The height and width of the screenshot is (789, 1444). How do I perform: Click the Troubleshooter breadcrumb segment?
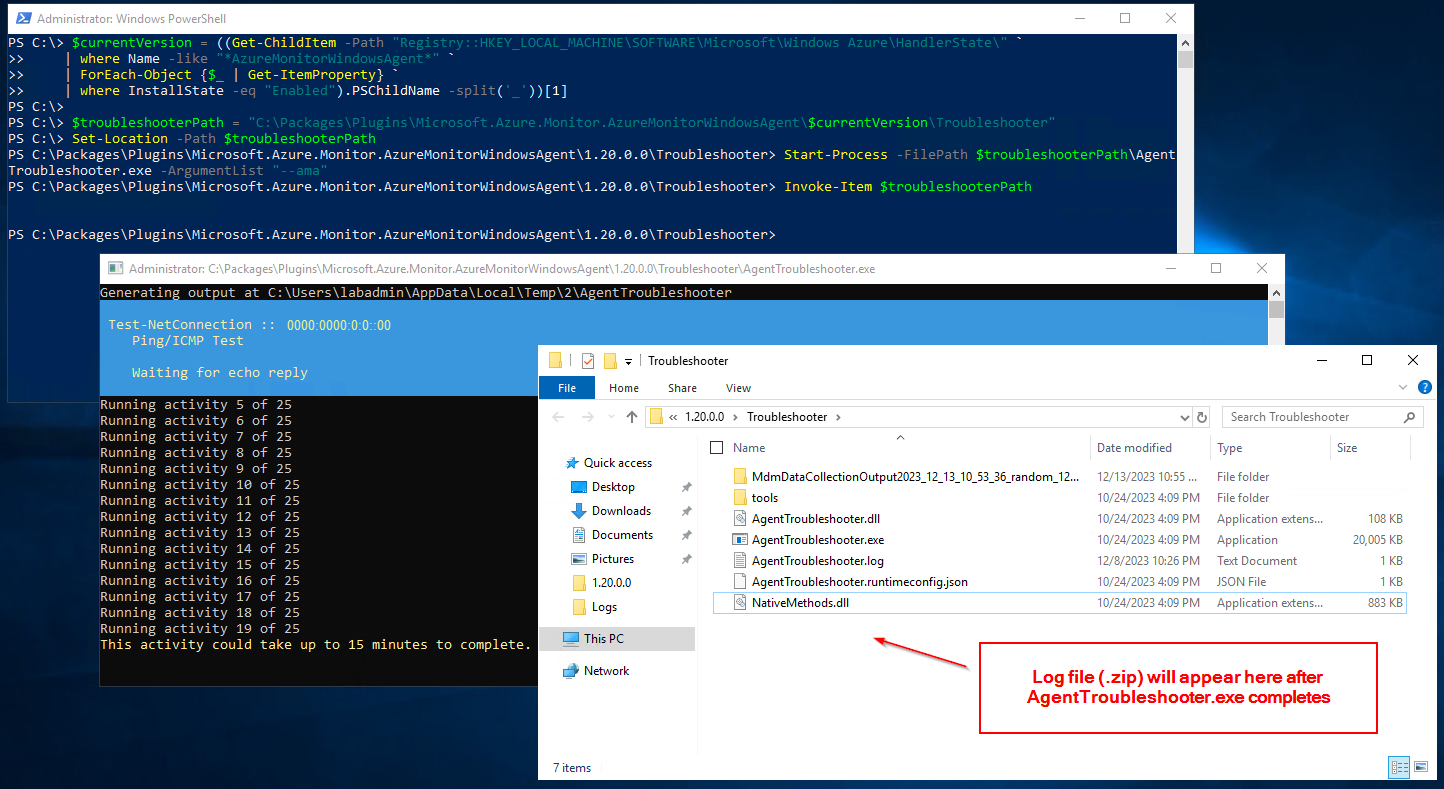tap(788, 417)
